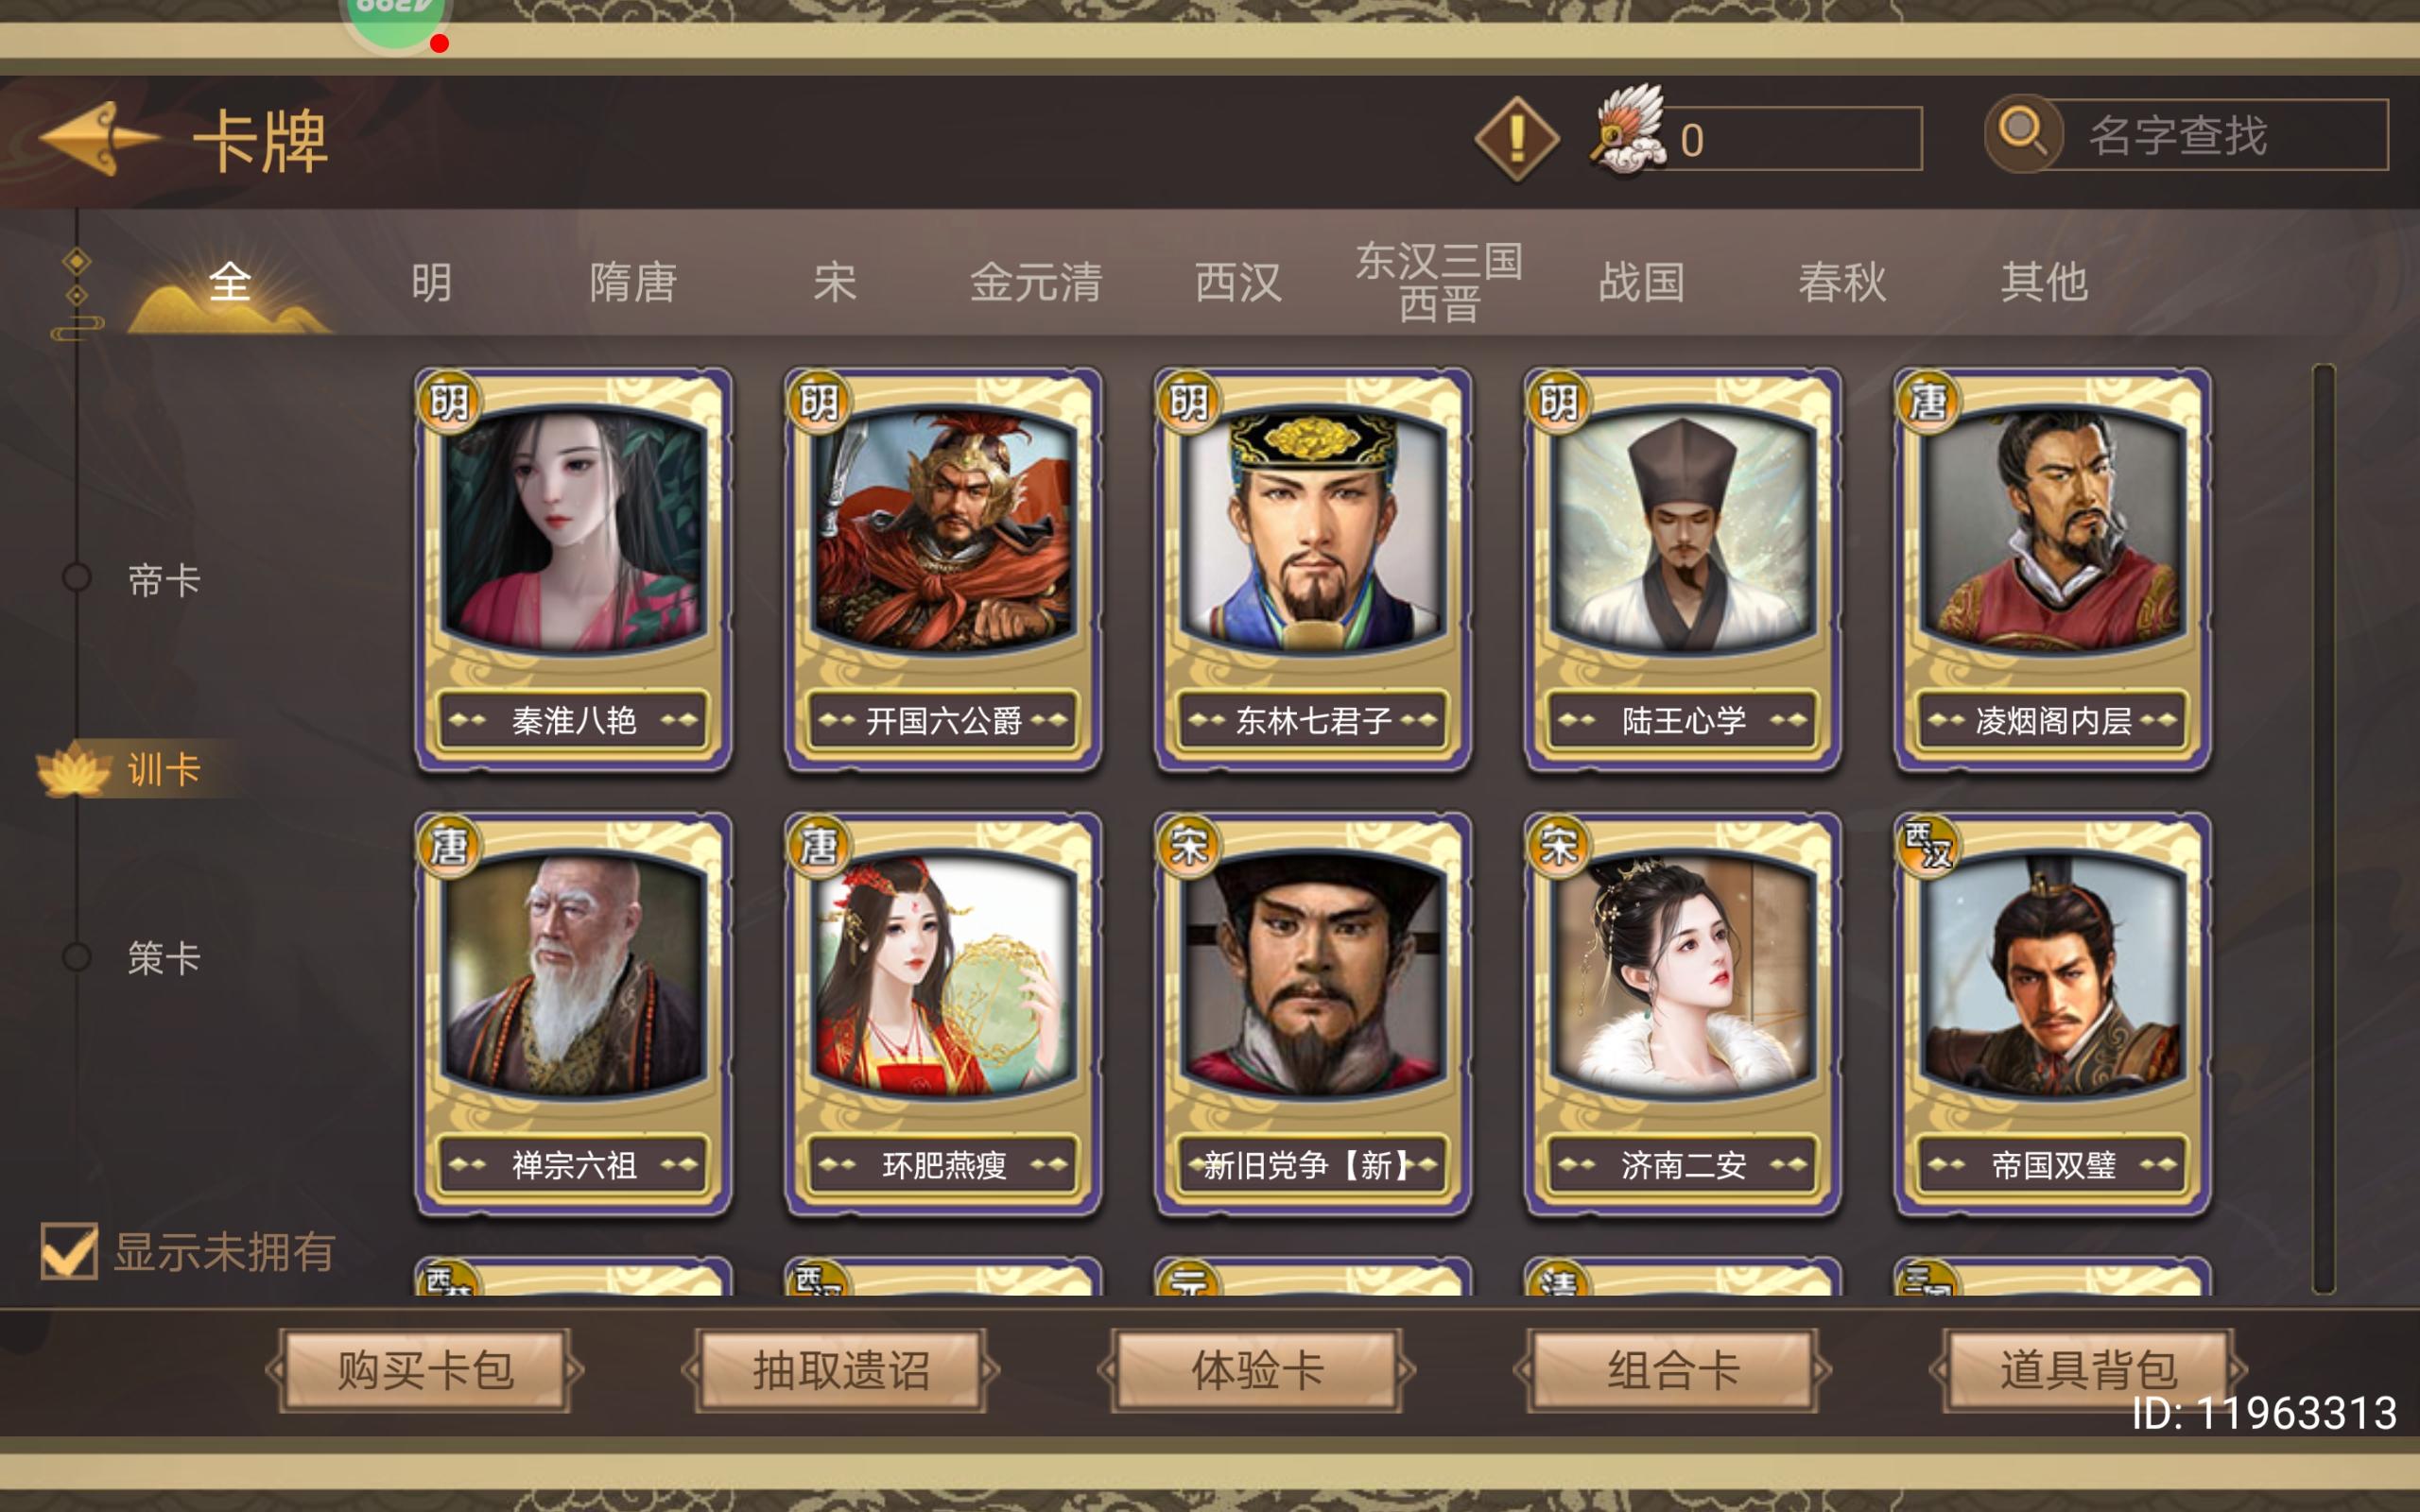Switch to the 其他 tab
The image size is (2420, 1512).
[2044, 282]
